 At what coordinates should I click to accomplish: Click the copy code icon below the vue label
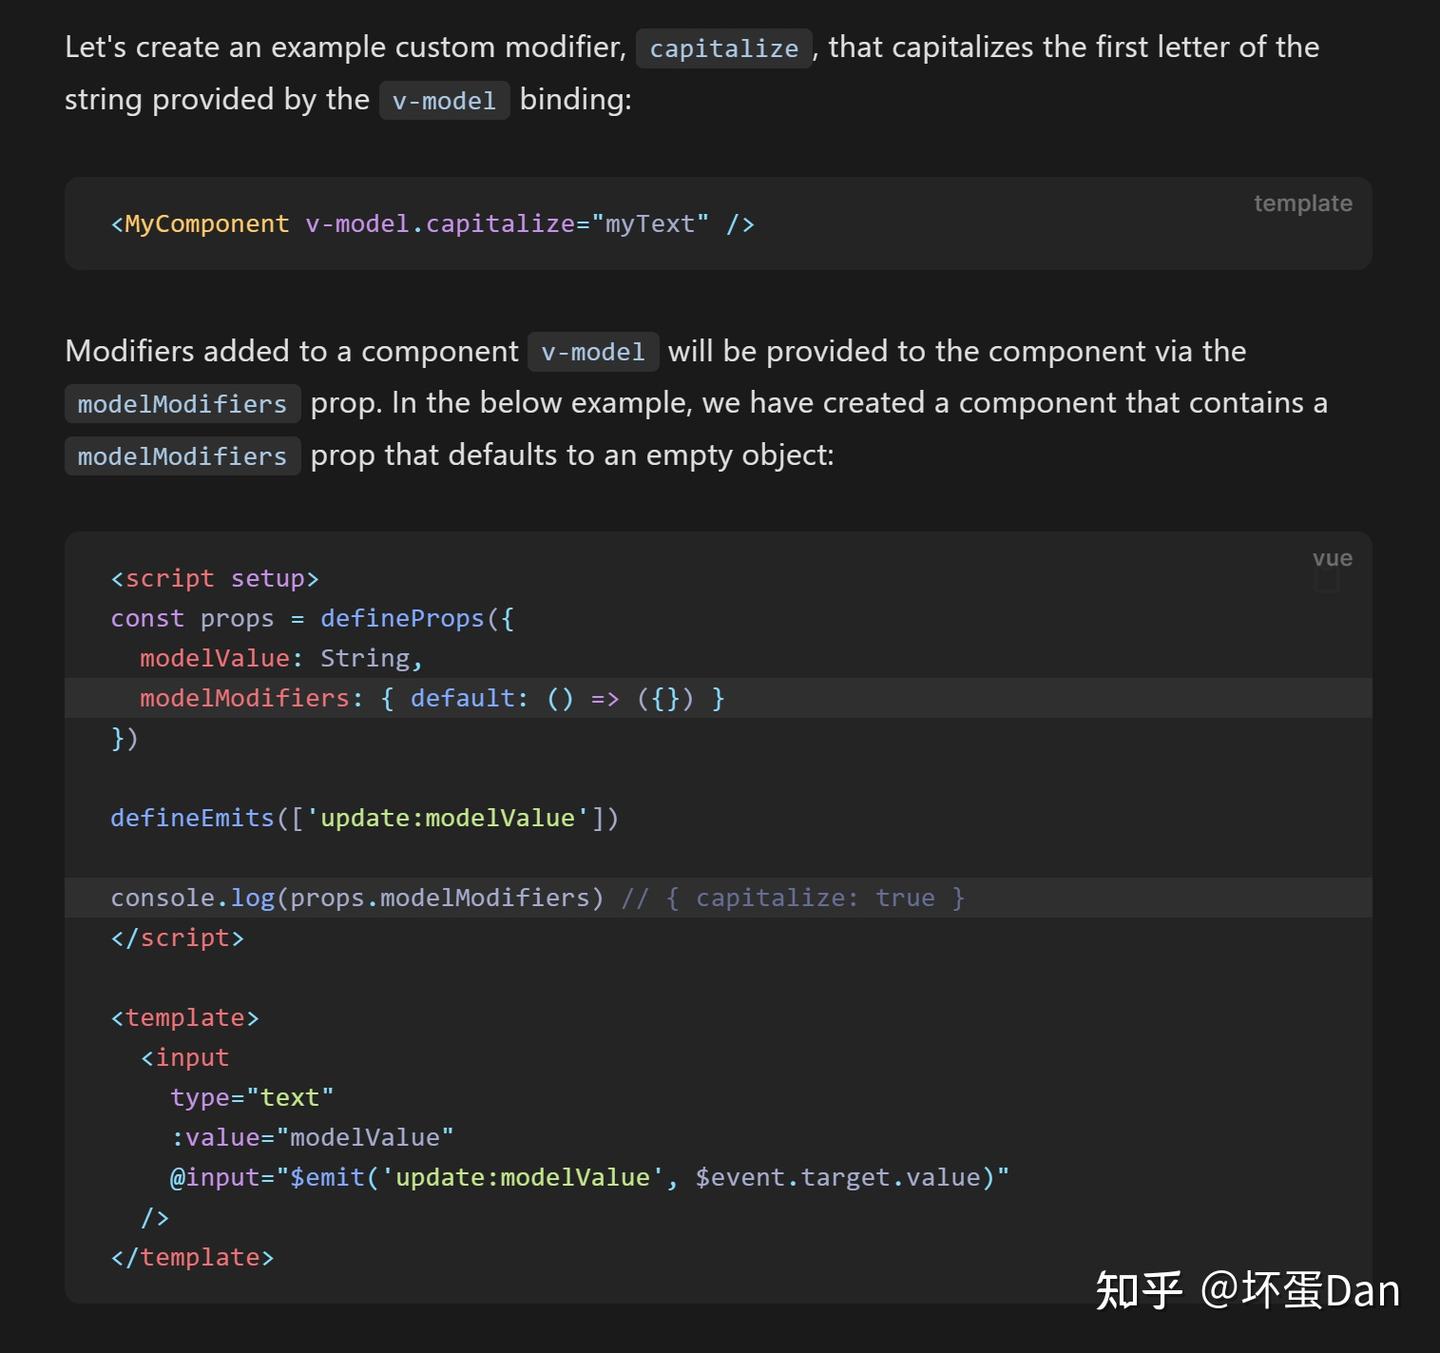[1327, 580]
